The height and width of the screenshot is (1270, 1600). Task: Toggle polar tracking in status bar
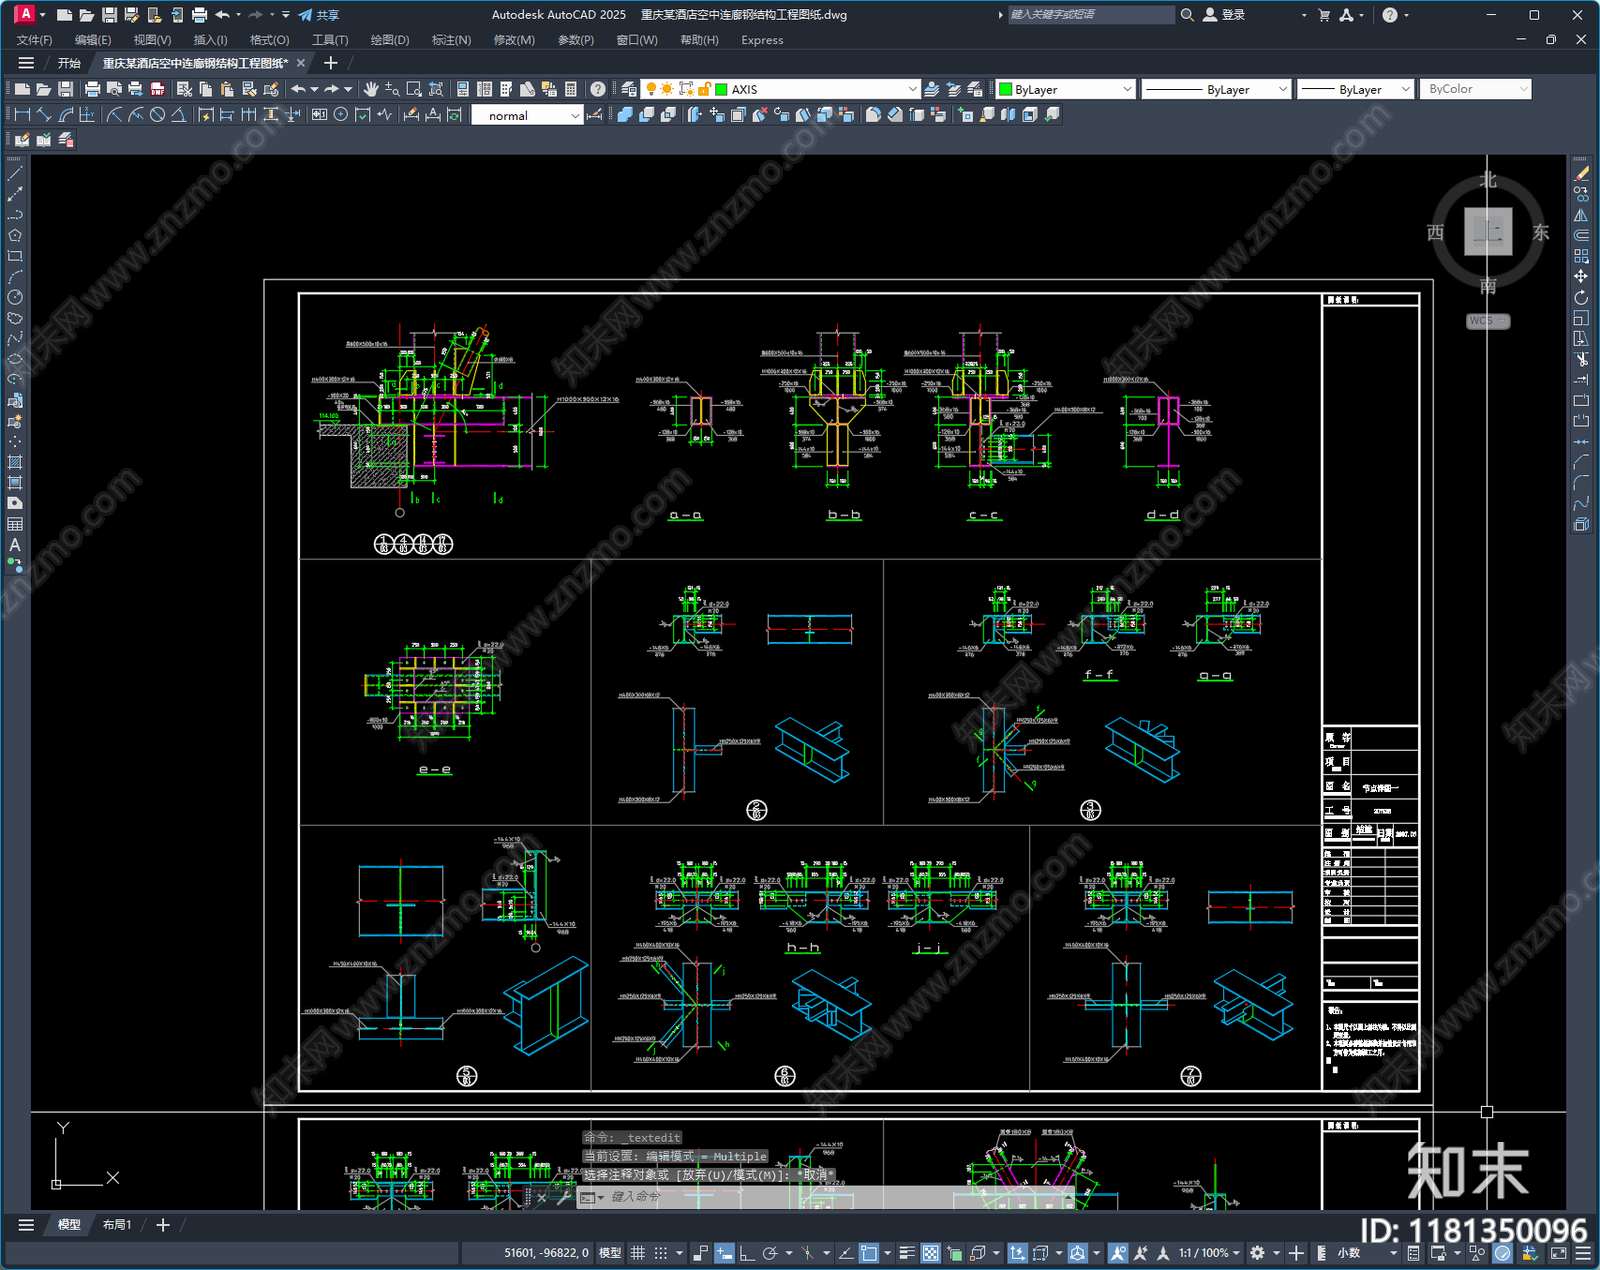point(769,1253)
